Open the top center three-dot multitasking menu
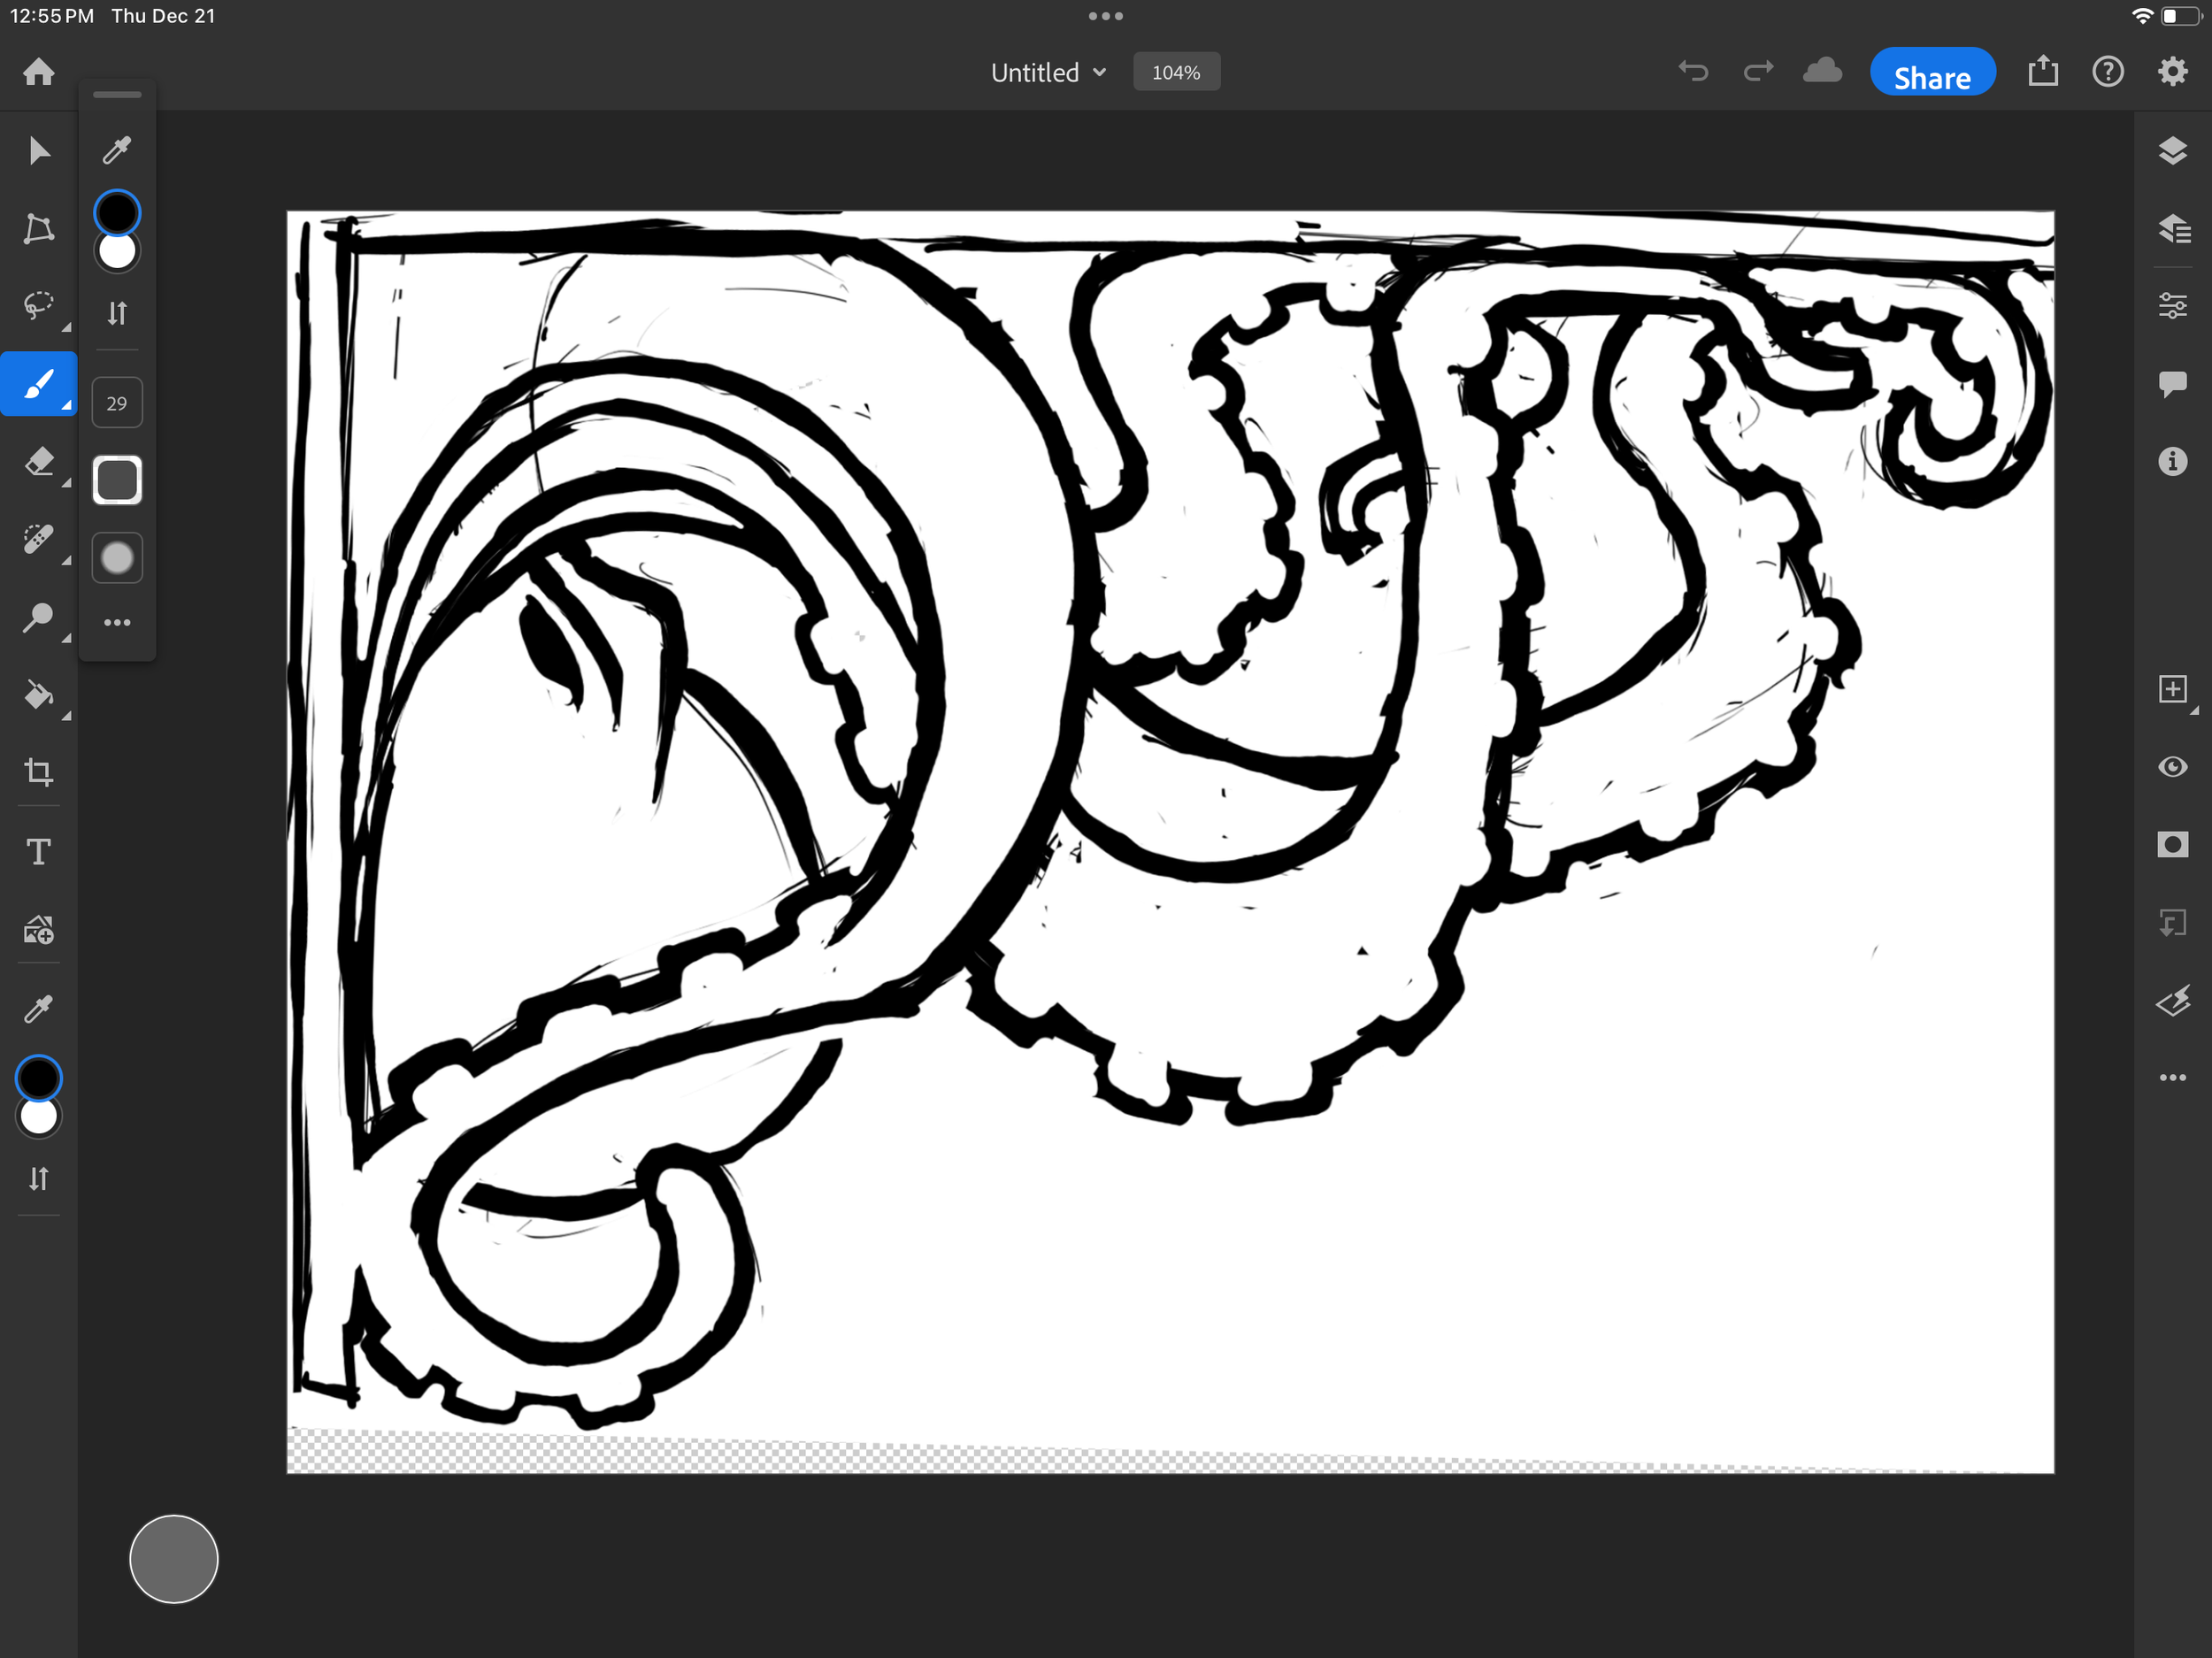Screen dimensions: 2212x1658 tap(1105, 16)
